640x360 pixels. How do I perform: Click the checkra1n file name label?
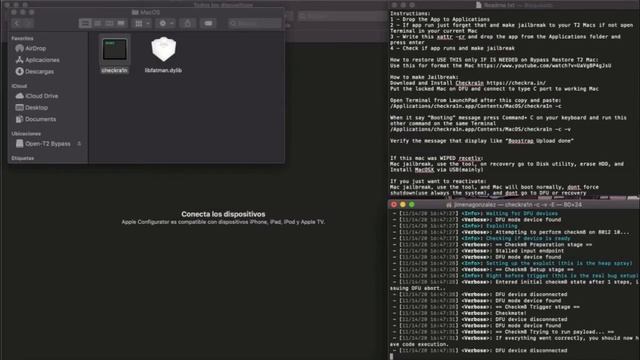[x=115, y=70]
